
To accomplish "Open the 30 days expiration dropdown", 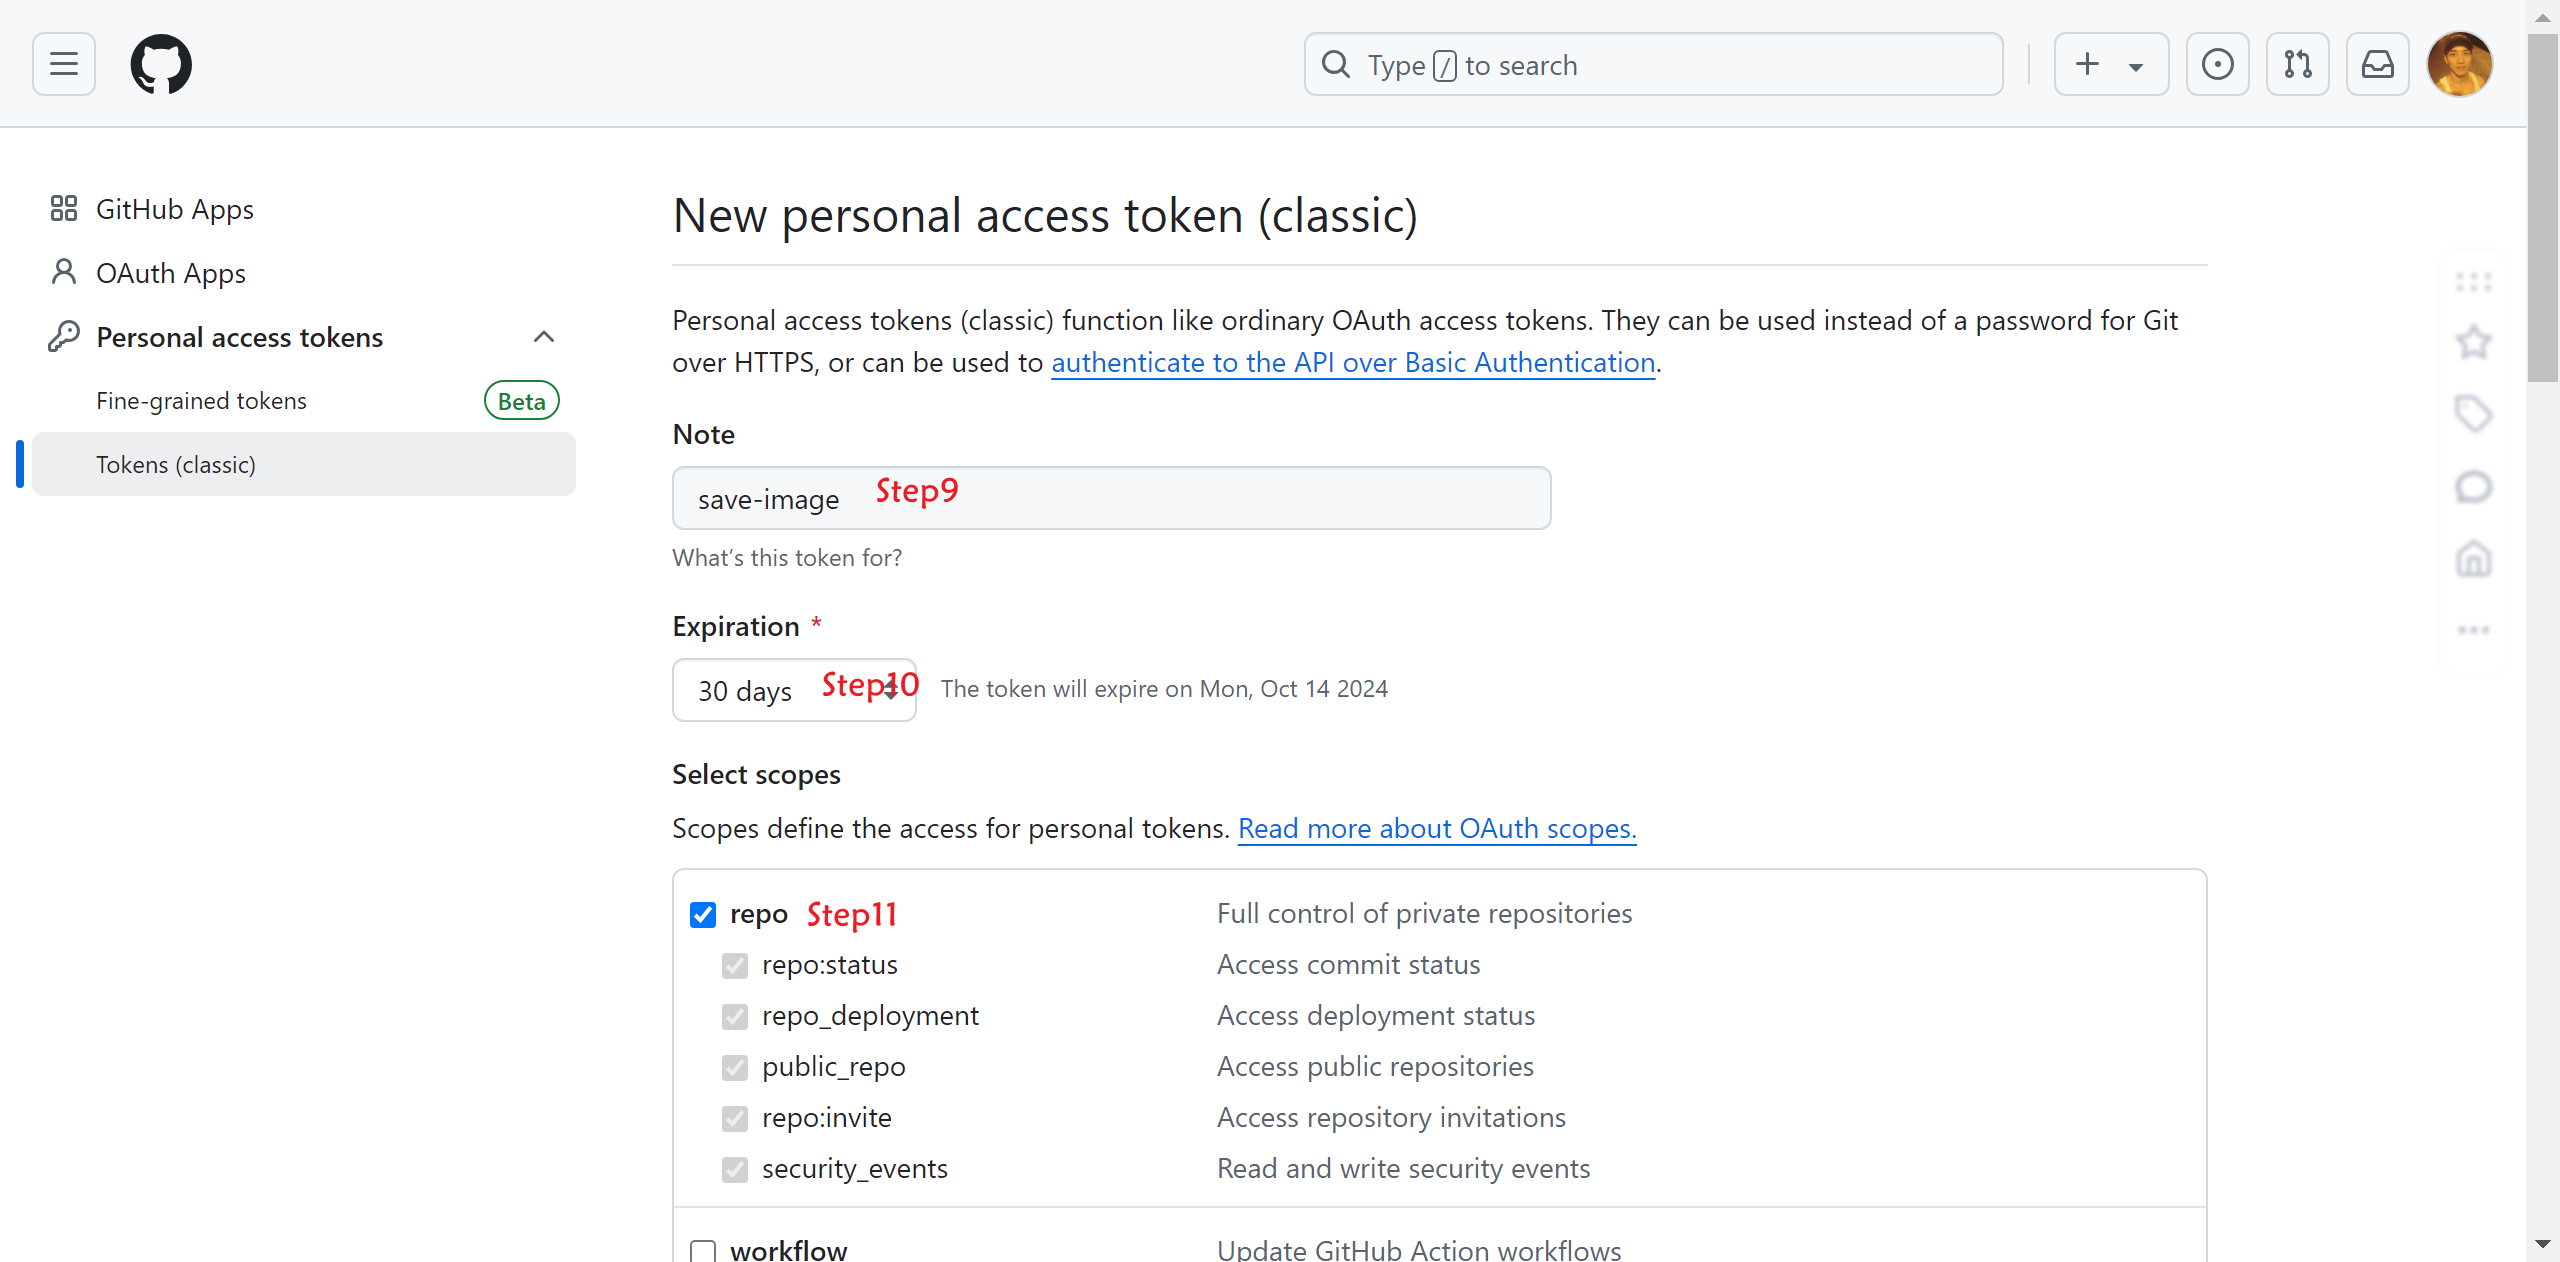I will point(794,690).
